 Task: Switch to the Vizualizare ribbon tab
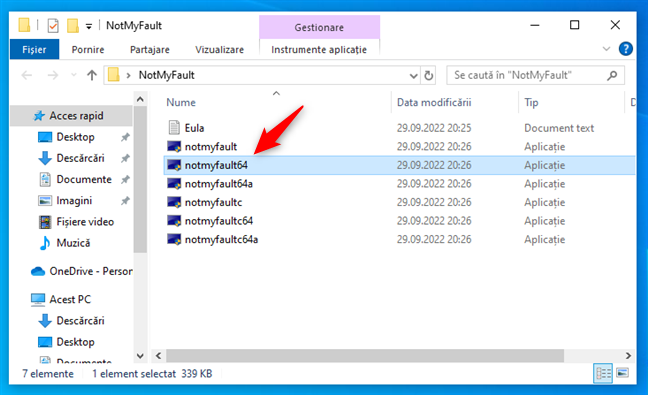219,50
